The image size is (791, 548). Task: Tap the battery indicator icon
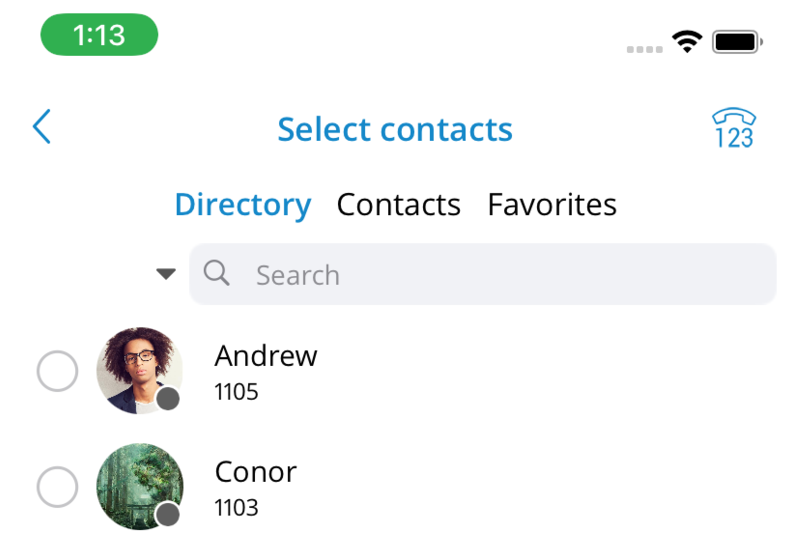point(737,42)
